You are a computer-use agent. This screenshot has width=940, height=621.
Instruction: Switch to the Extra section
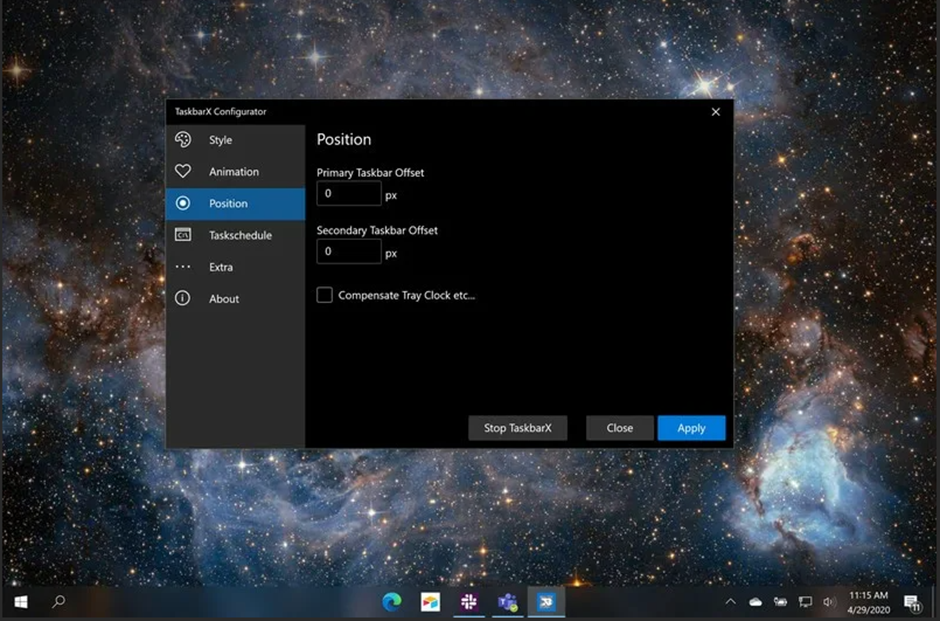(220, 267)
